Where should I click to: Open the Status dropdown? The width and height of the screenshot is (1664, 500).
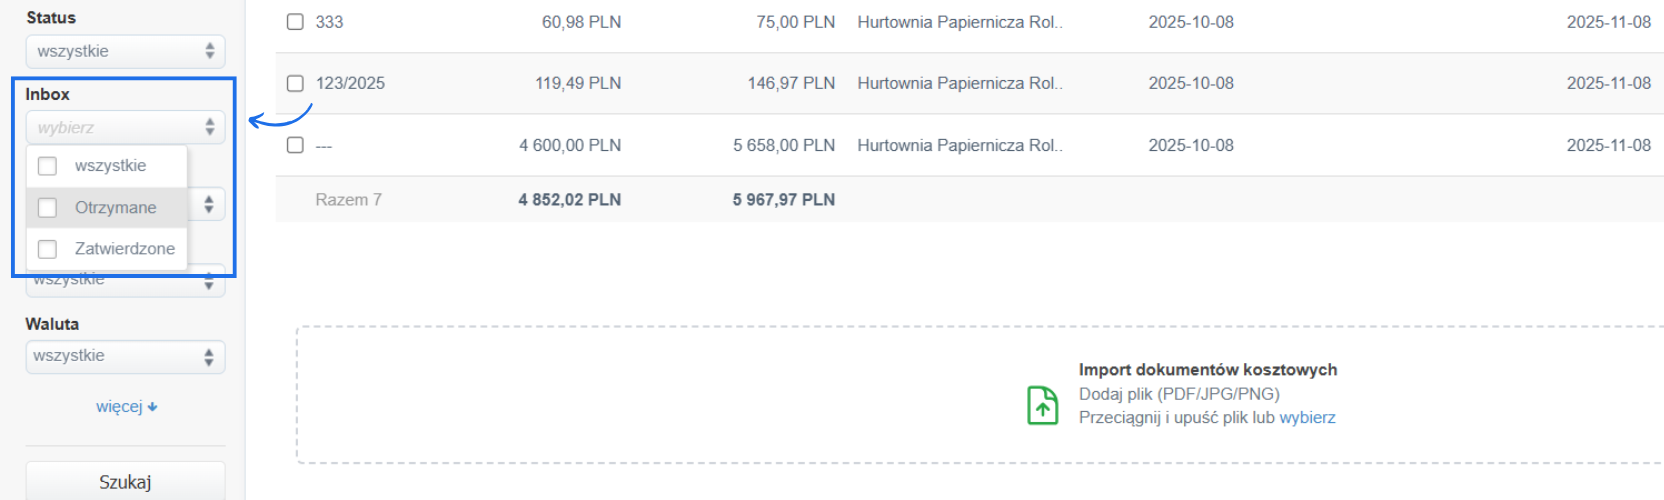[x=125, y=51]
